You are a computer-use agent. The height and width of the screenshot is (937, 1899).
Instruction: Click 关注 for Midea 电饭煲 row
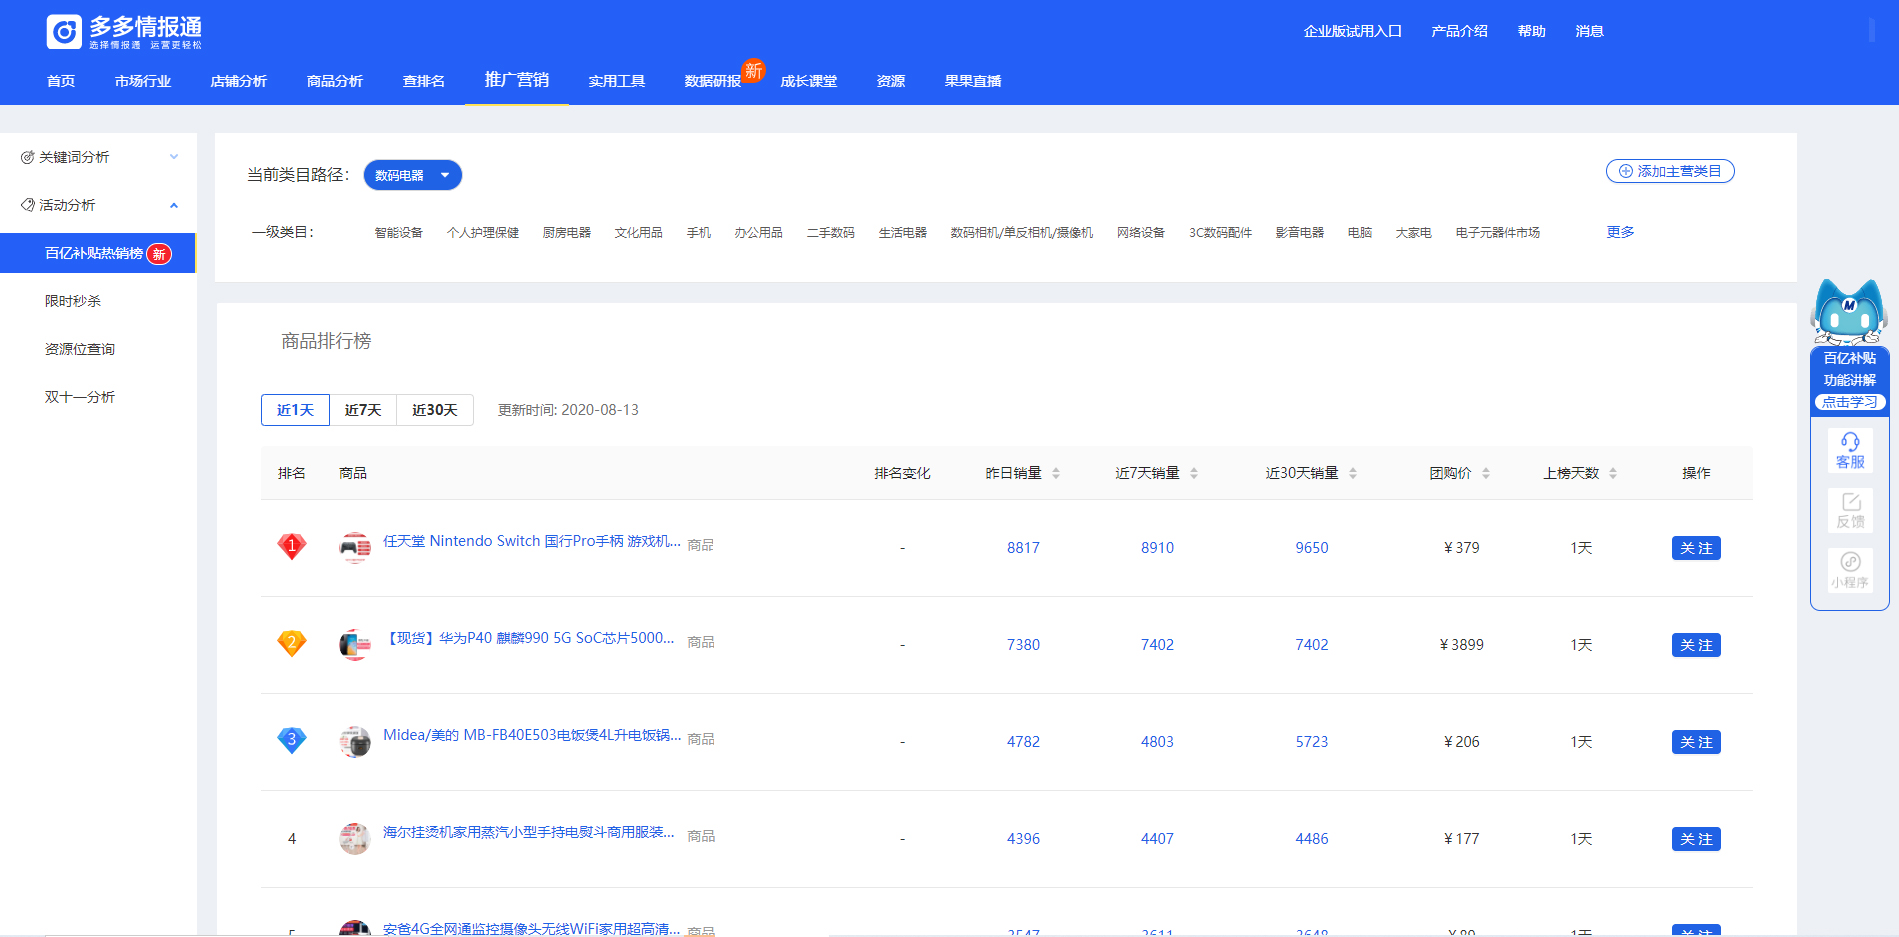(1696, 742)
